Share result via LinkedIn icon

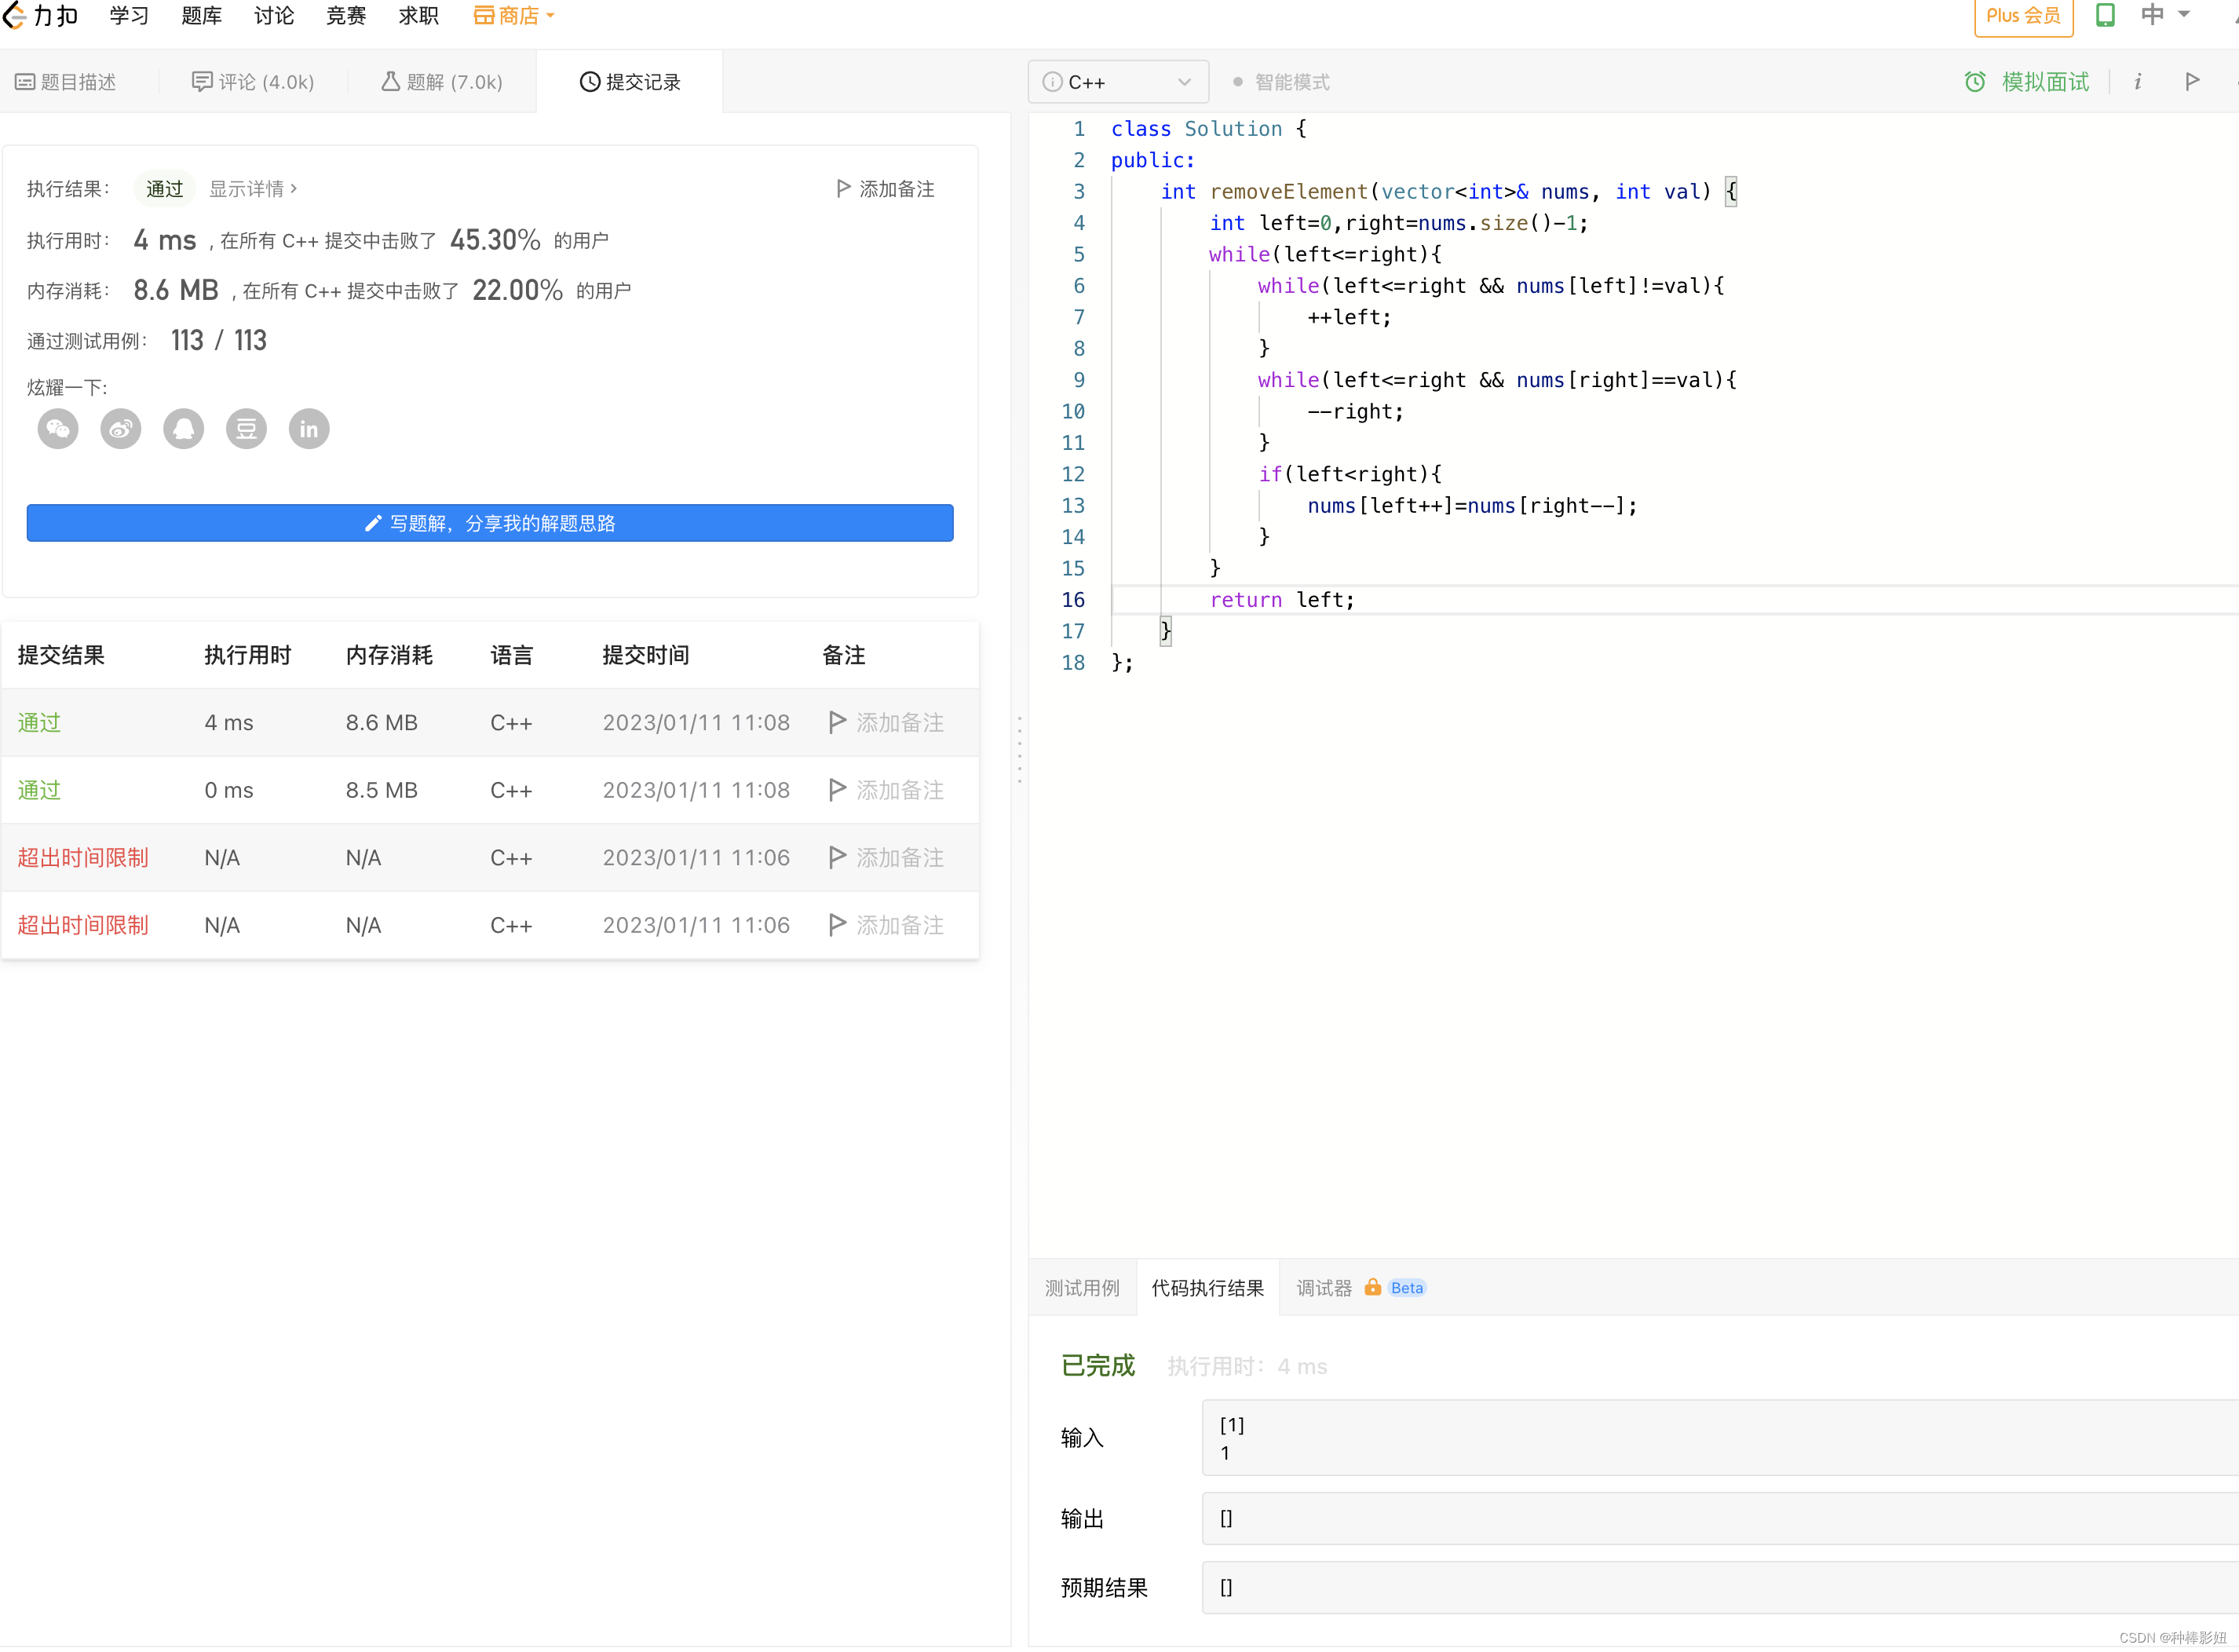click(x=309, y=429)
